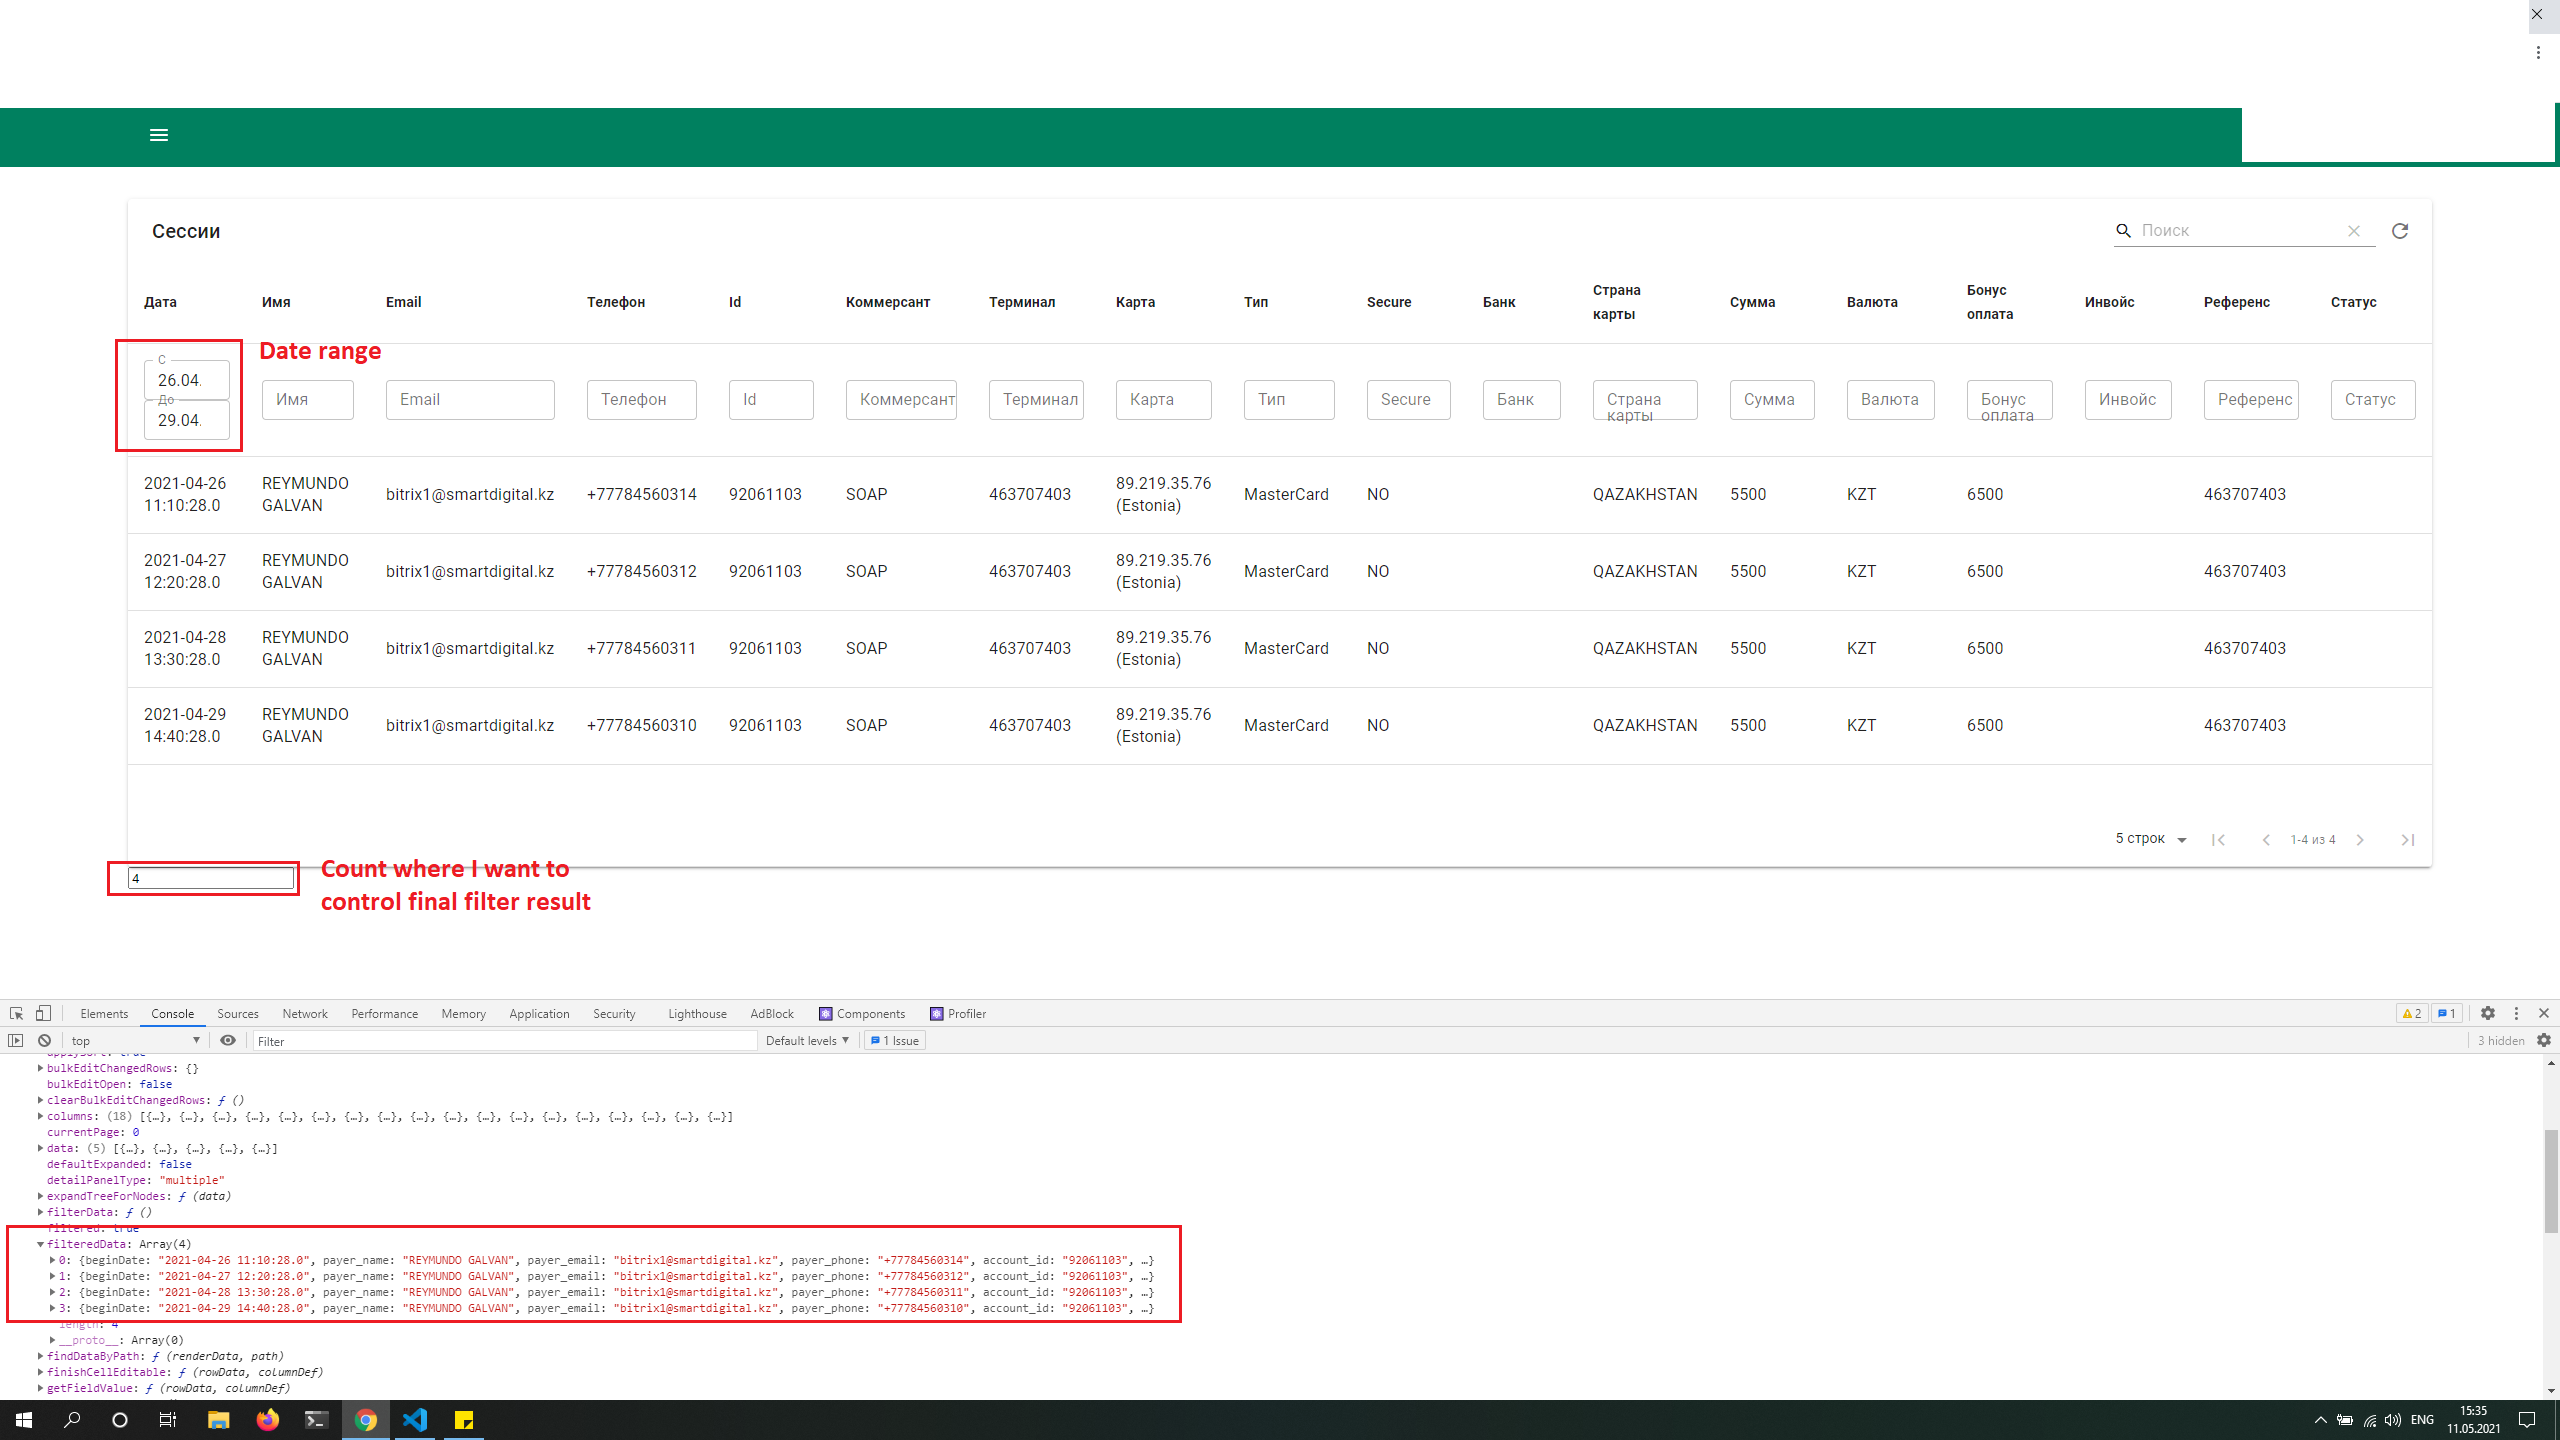Switch to the Network tab in DevTools

[305, 1013]
